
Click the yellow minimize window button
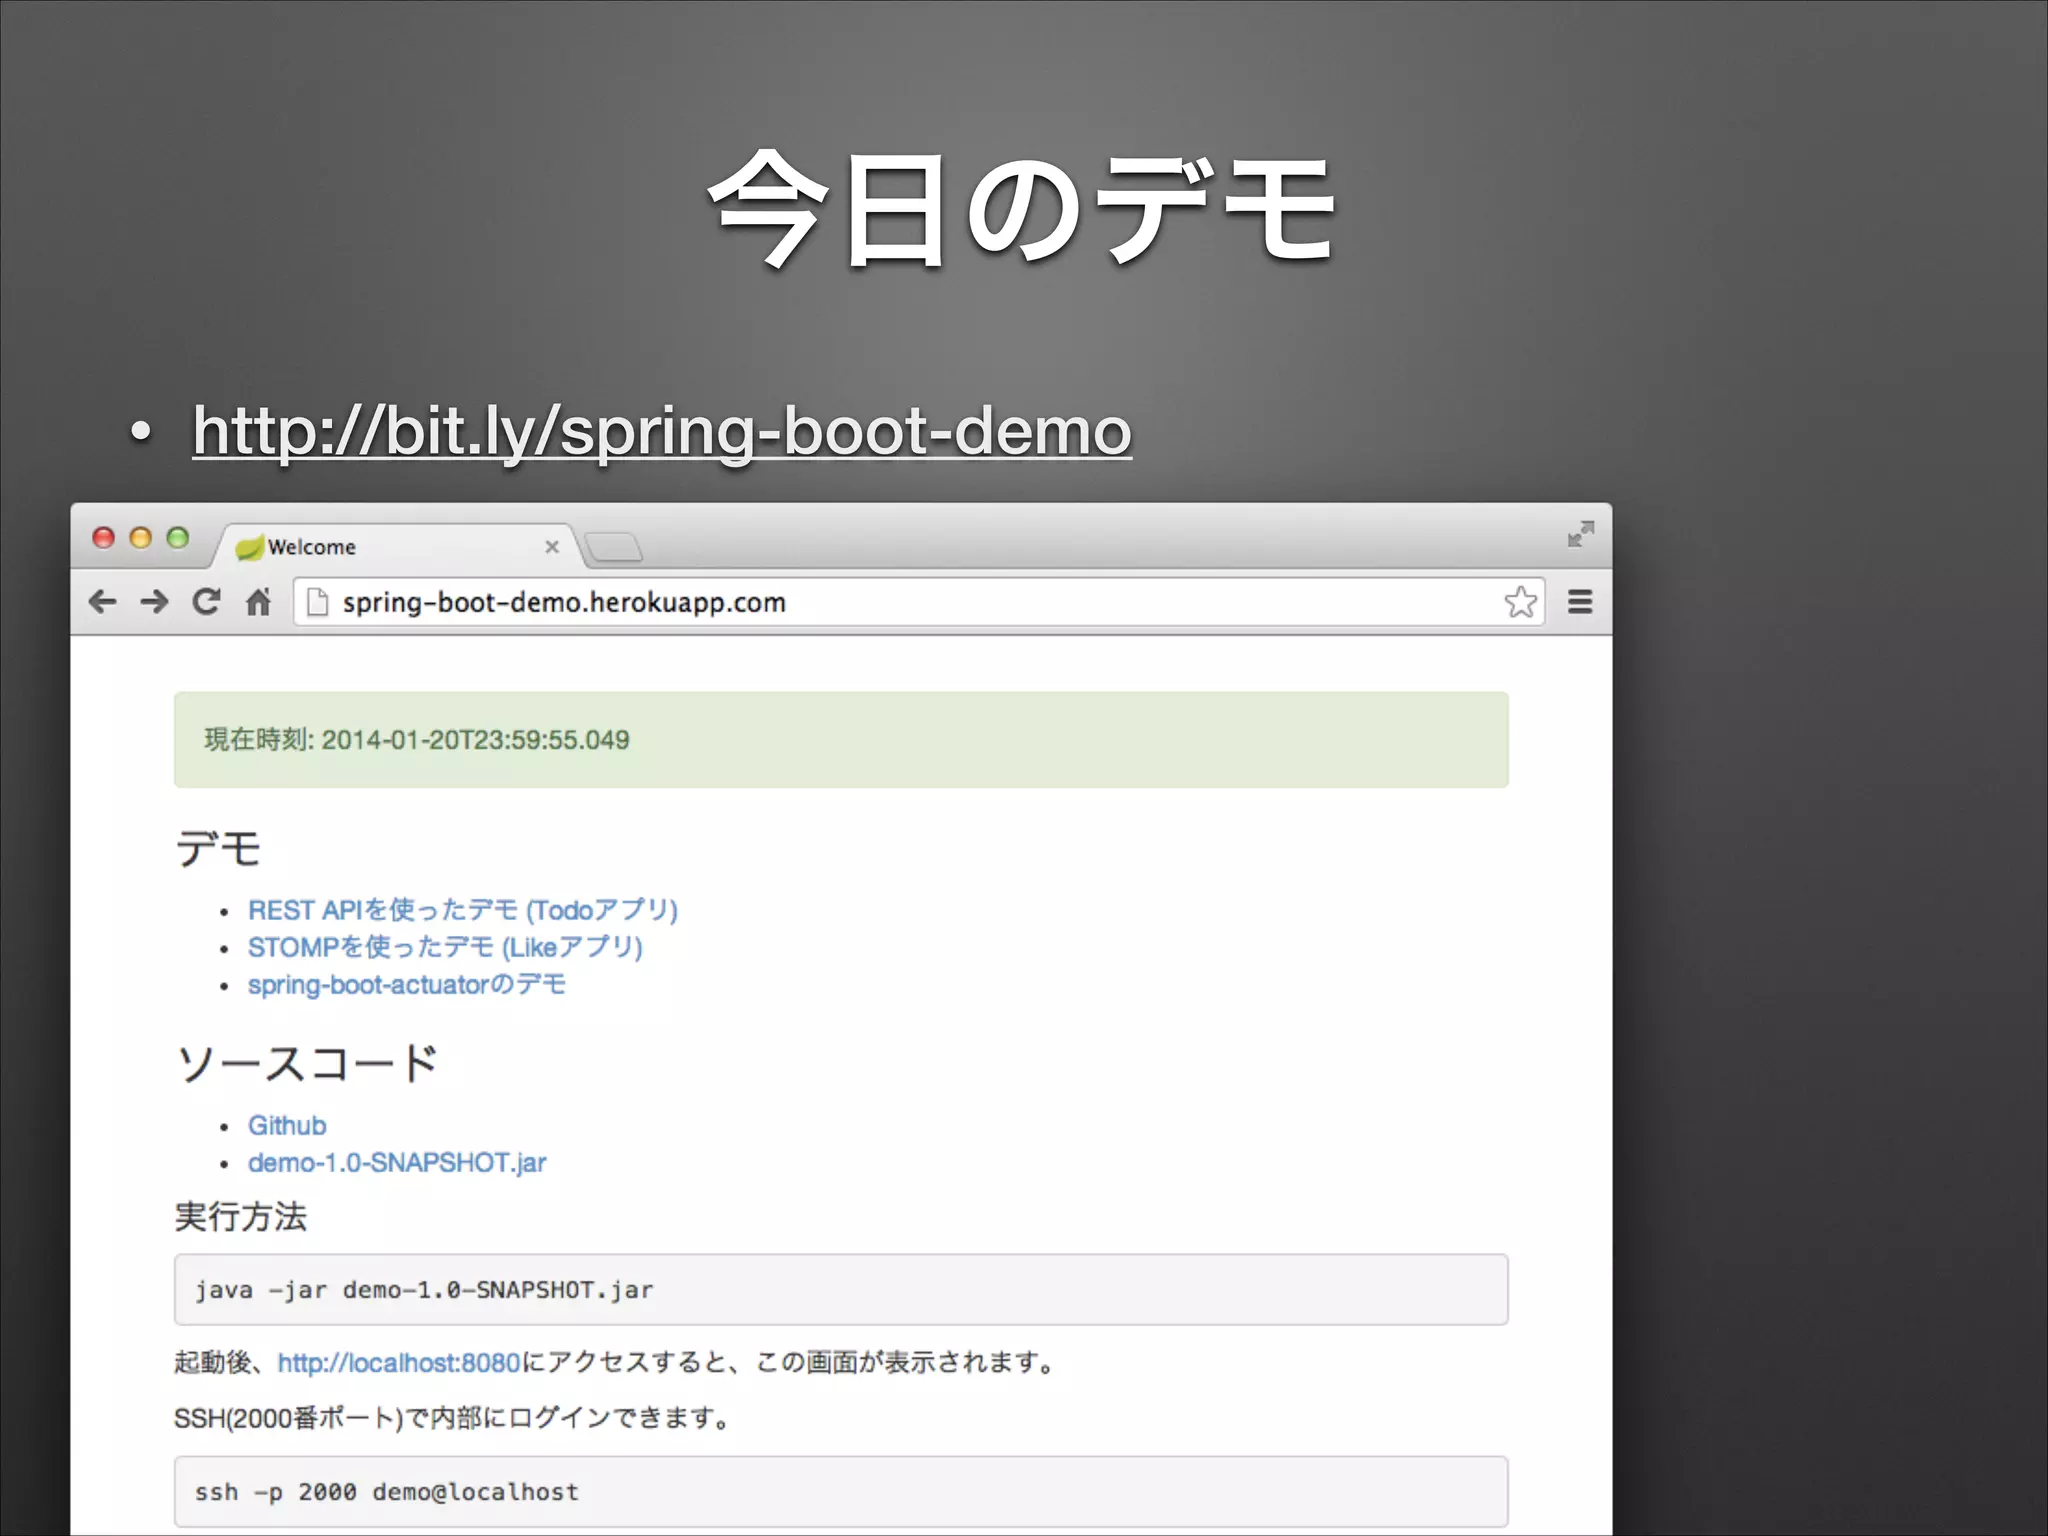point(141,538)
